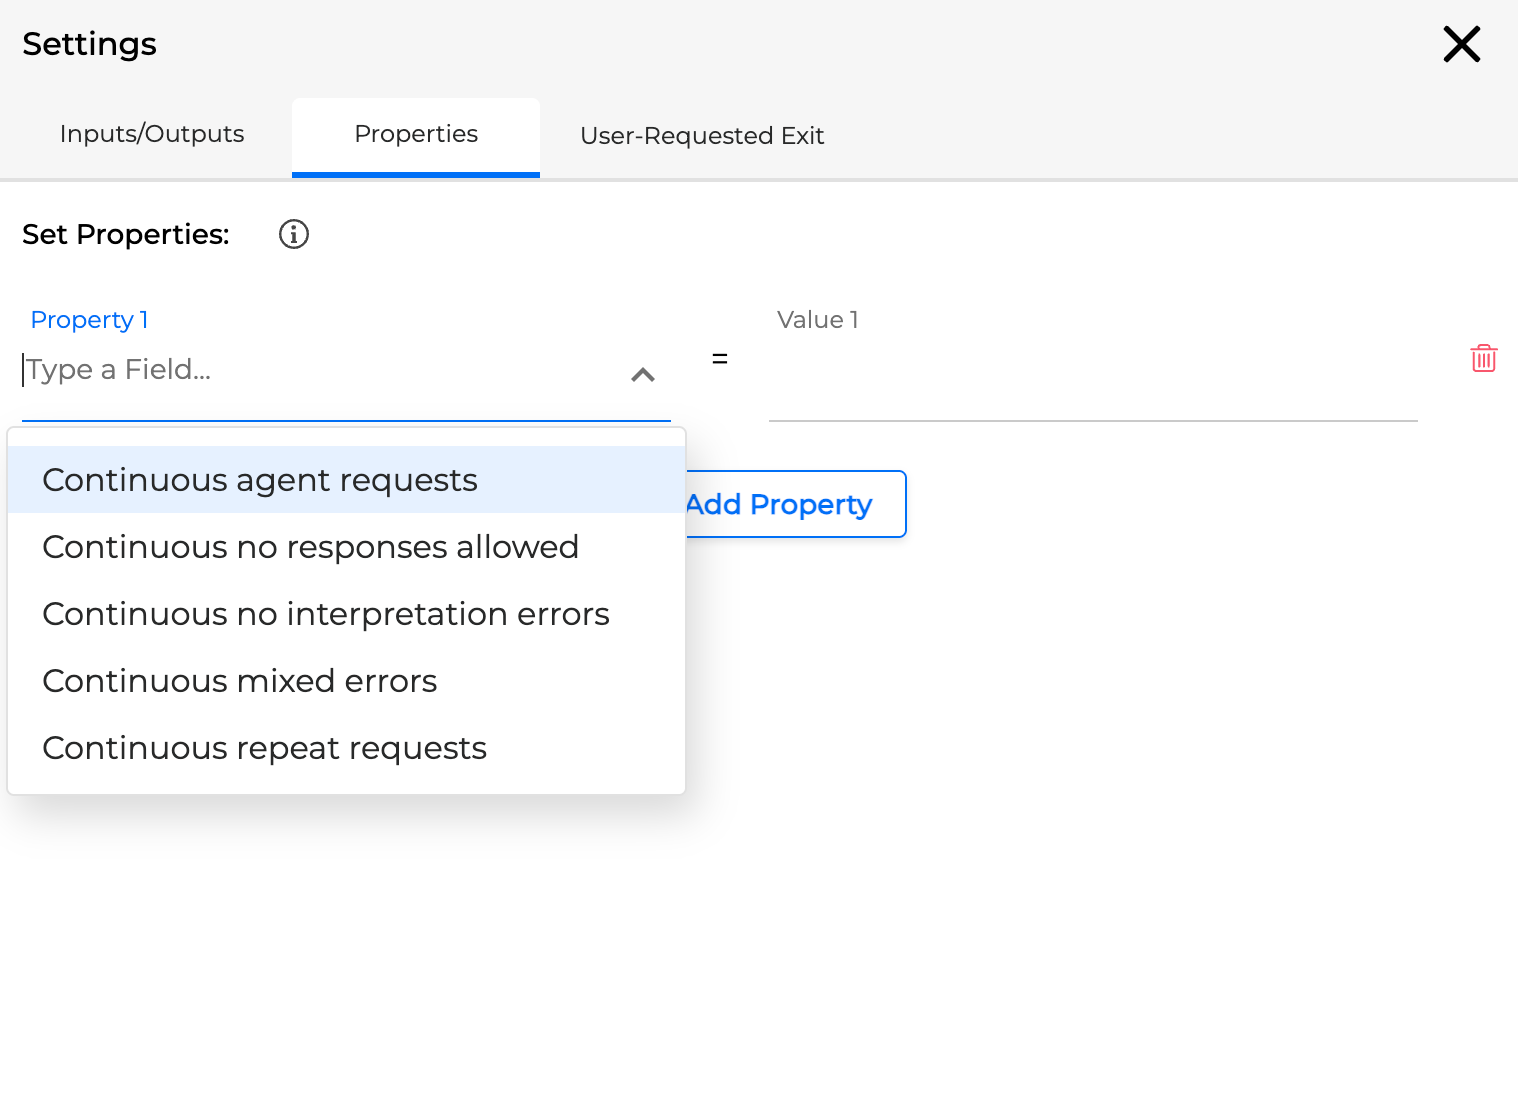The height and width of the screenshot is (1118, 1518).
Task: Select Continuous agent requests from the dropdown
Action: (260, 479)
